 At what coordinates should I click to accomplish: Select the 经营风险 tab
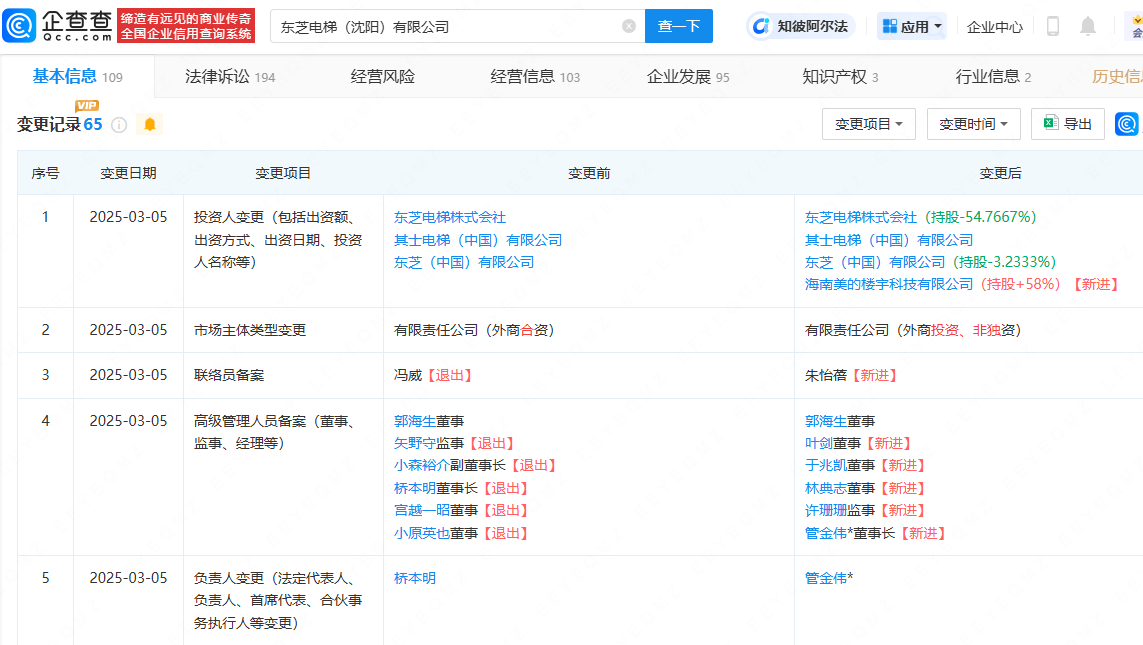point(383,77)
